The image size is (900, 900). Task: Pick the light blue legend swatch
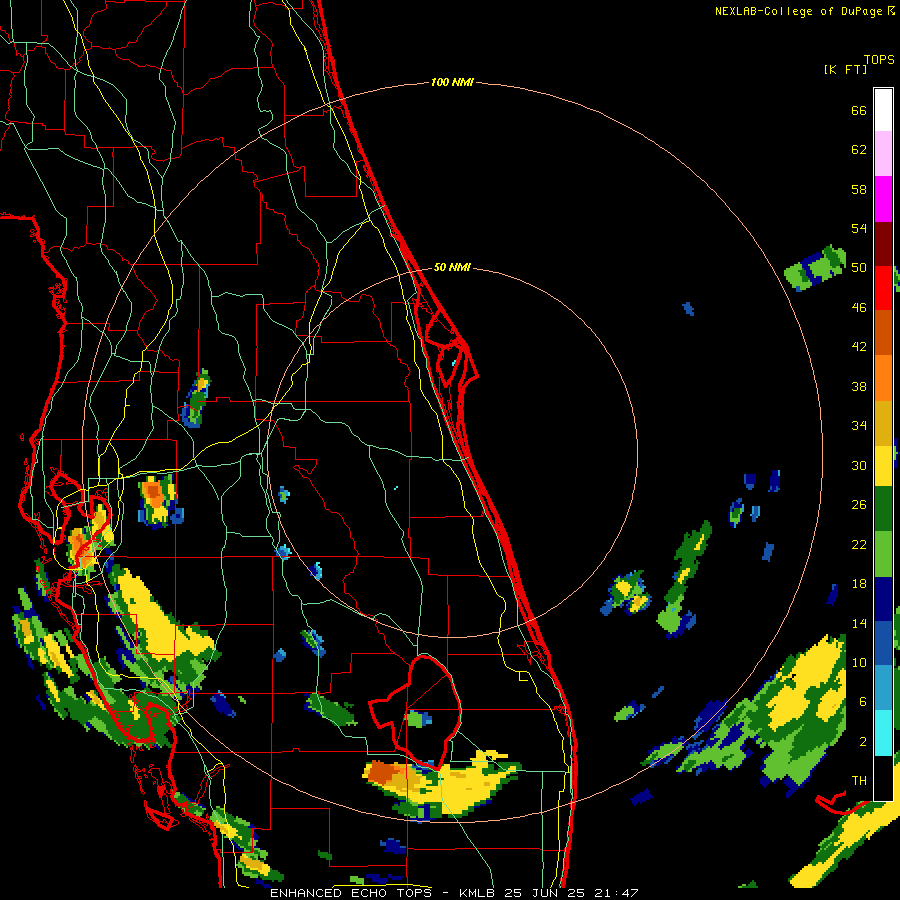point(883,688)
